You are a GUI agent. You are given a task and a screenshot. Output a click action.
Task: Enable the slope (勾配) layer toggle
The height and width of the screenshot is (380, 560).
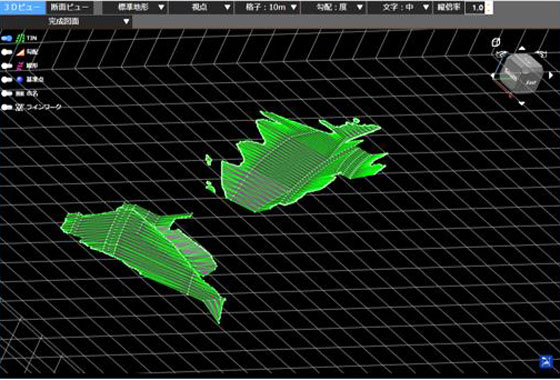(x=7, y=52)
